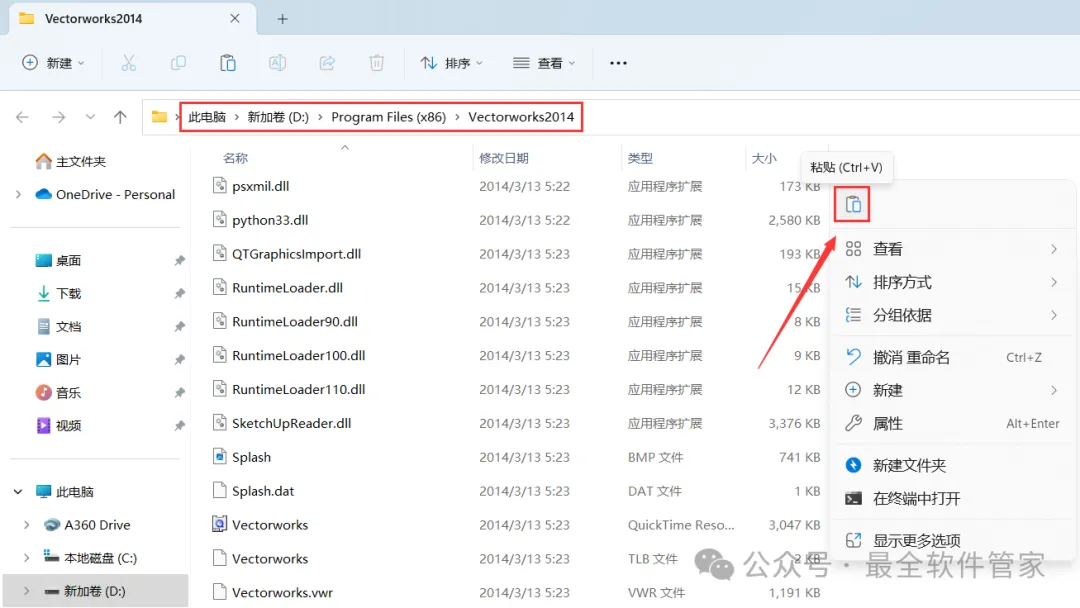Click the Share icon in toolbar

[x=327, y=63]
